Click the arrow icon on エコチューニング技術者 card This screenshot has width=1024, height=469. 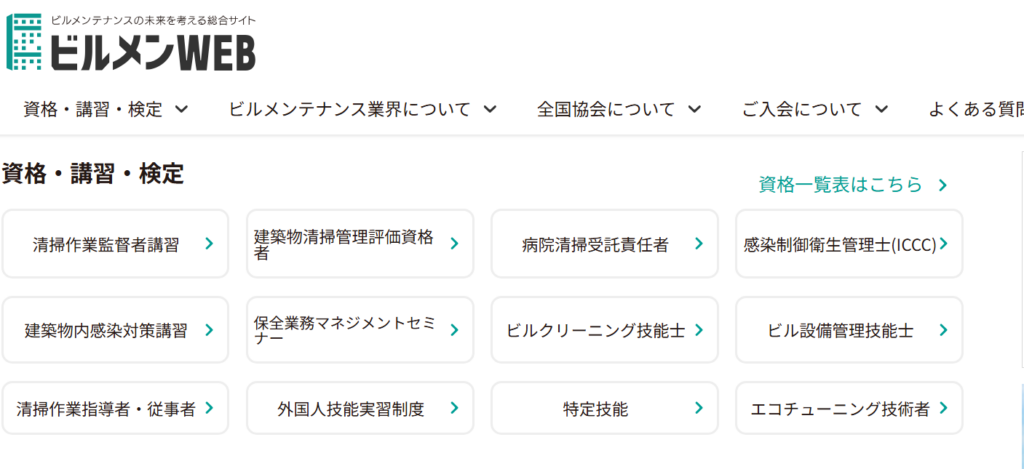943,408
